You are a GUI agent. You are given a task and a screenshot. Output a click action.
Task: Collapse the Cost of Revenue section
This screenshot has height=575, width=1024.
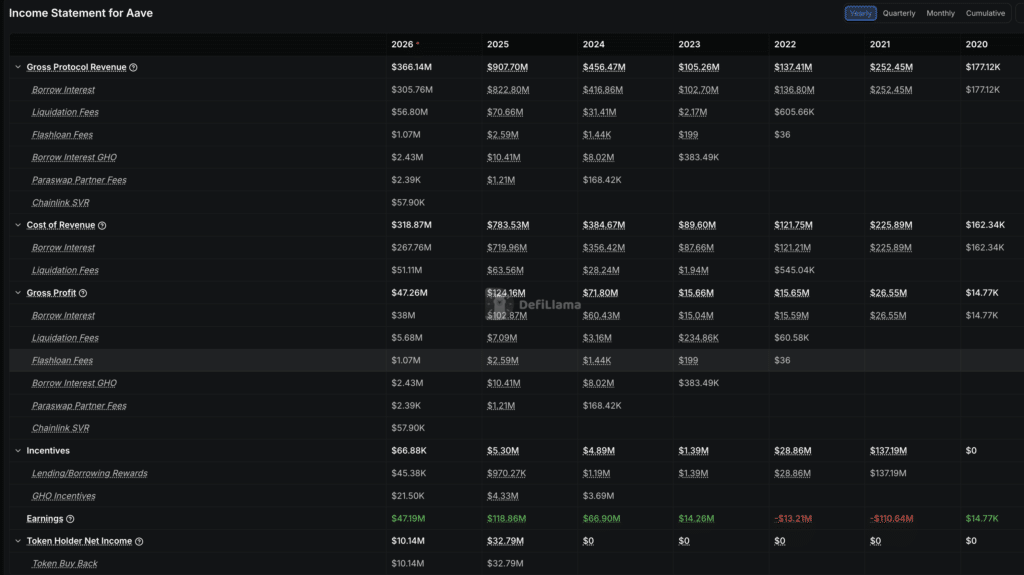(x=18, y=225)
